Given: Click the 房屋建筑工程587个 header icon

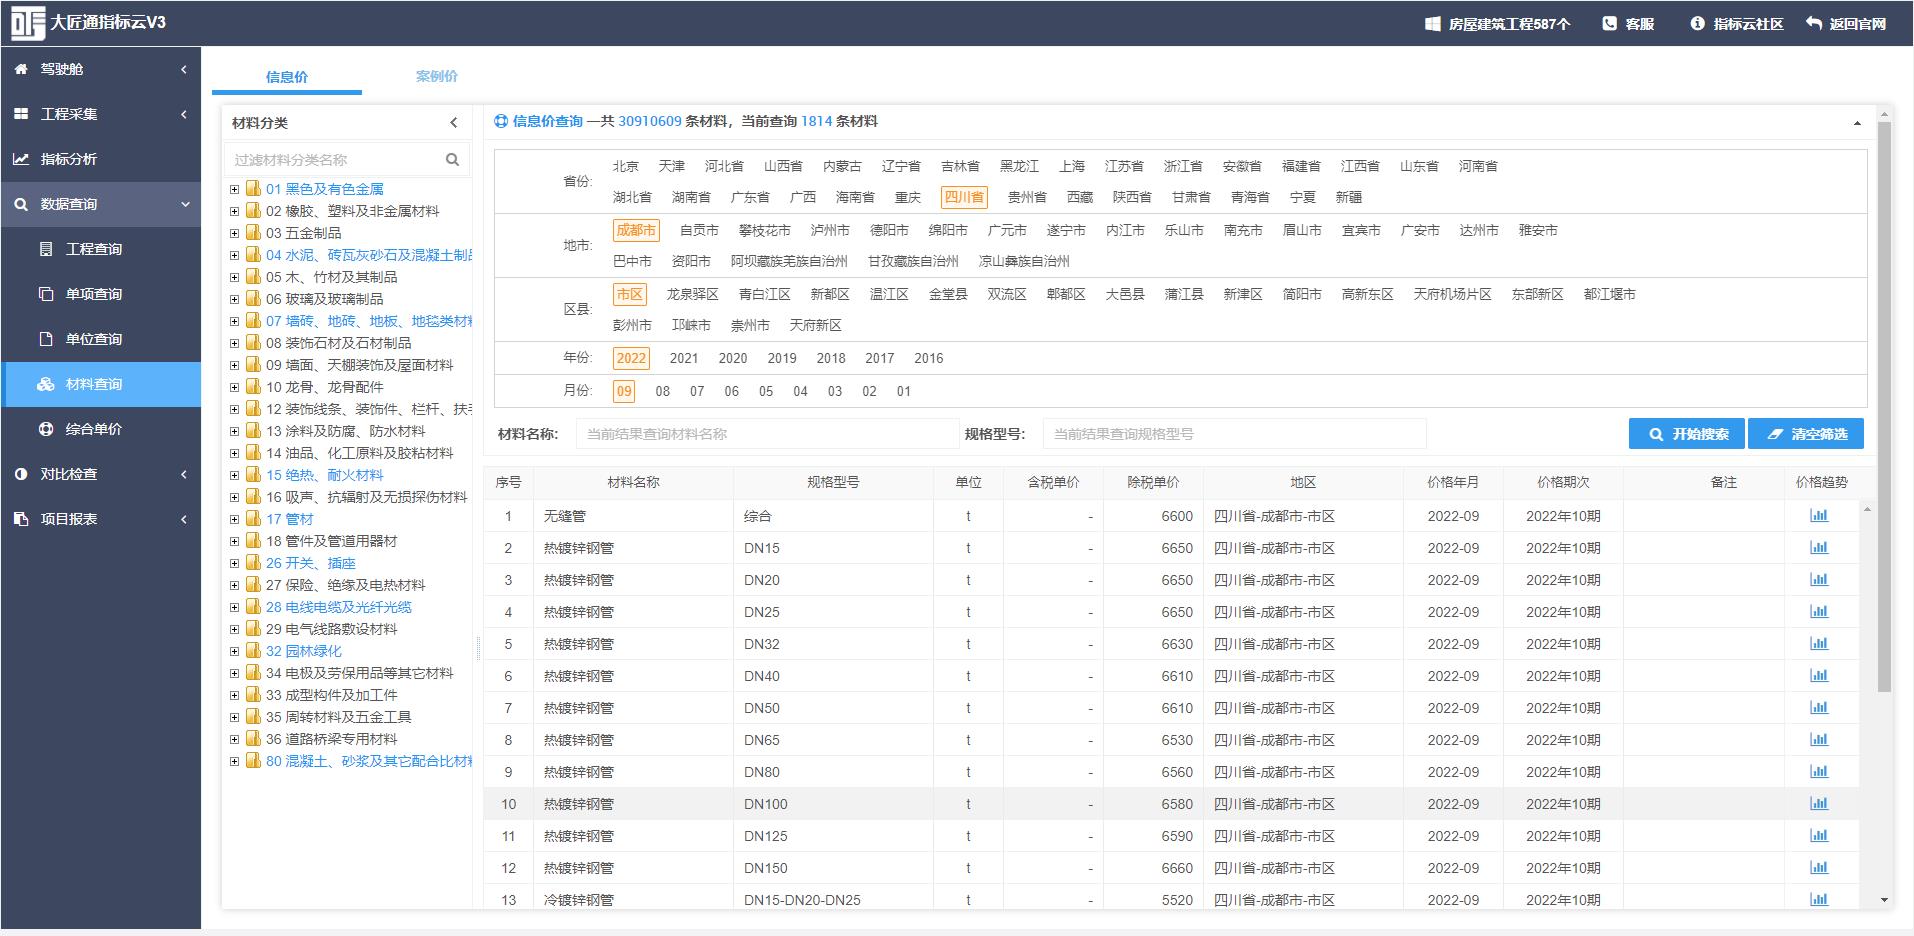Looking at the screenshot, I should [x=1432, y=23].
